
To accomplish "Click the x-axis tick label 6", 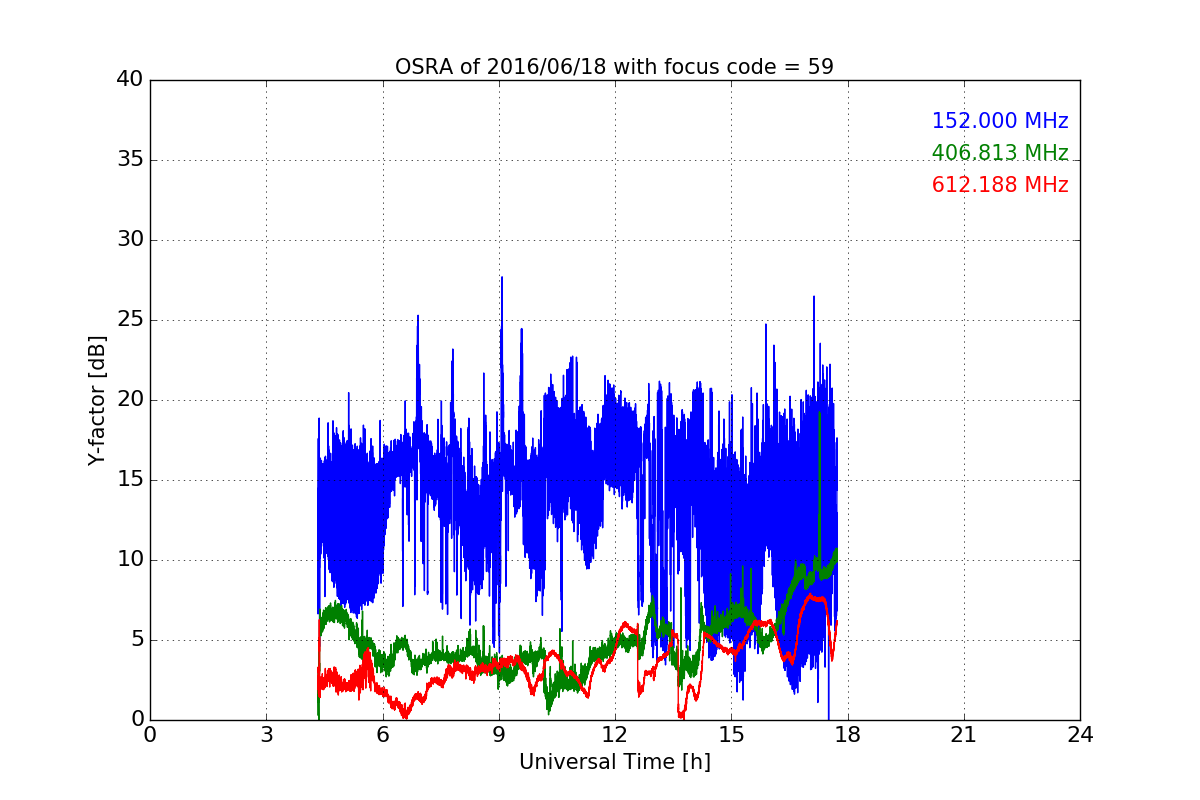I will [x=382, y=735].
